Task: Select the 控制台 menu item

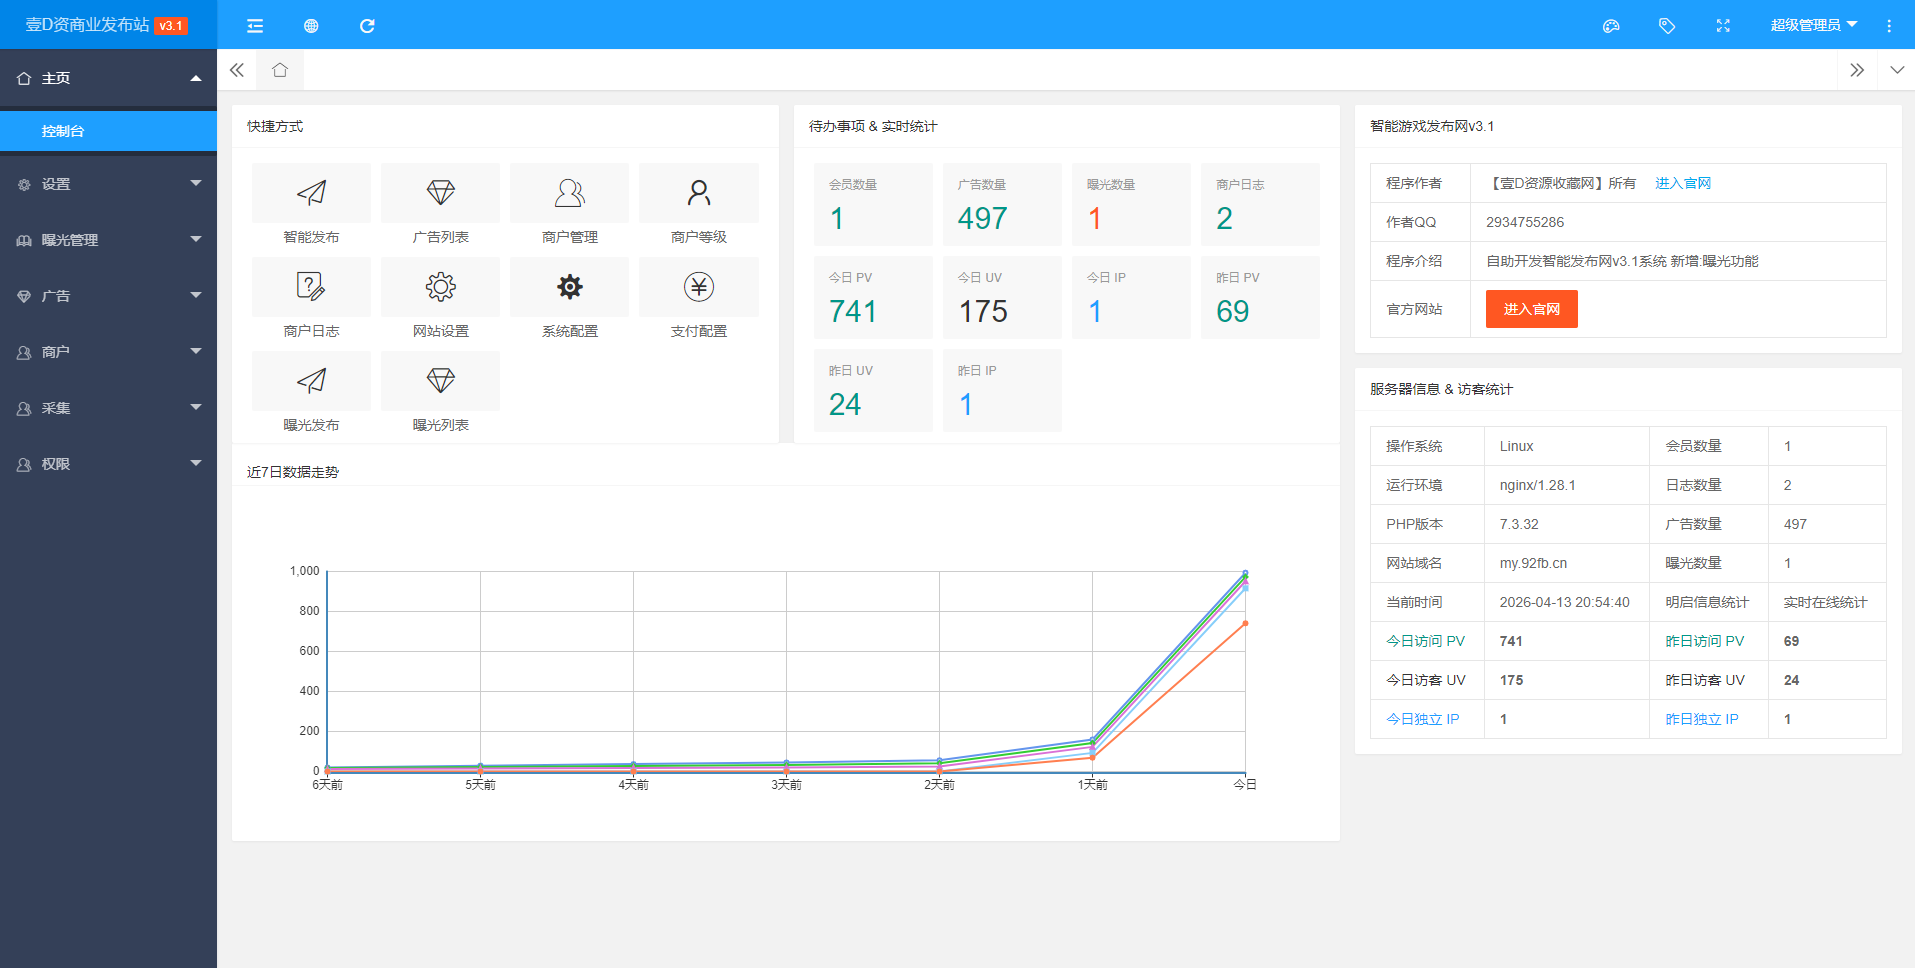Action: [108, 131]
